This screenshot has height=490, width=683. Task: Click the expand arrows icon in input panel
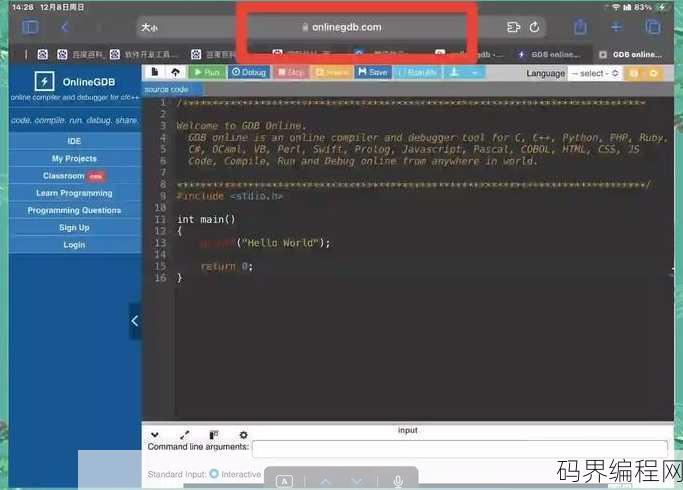(185, 435)
